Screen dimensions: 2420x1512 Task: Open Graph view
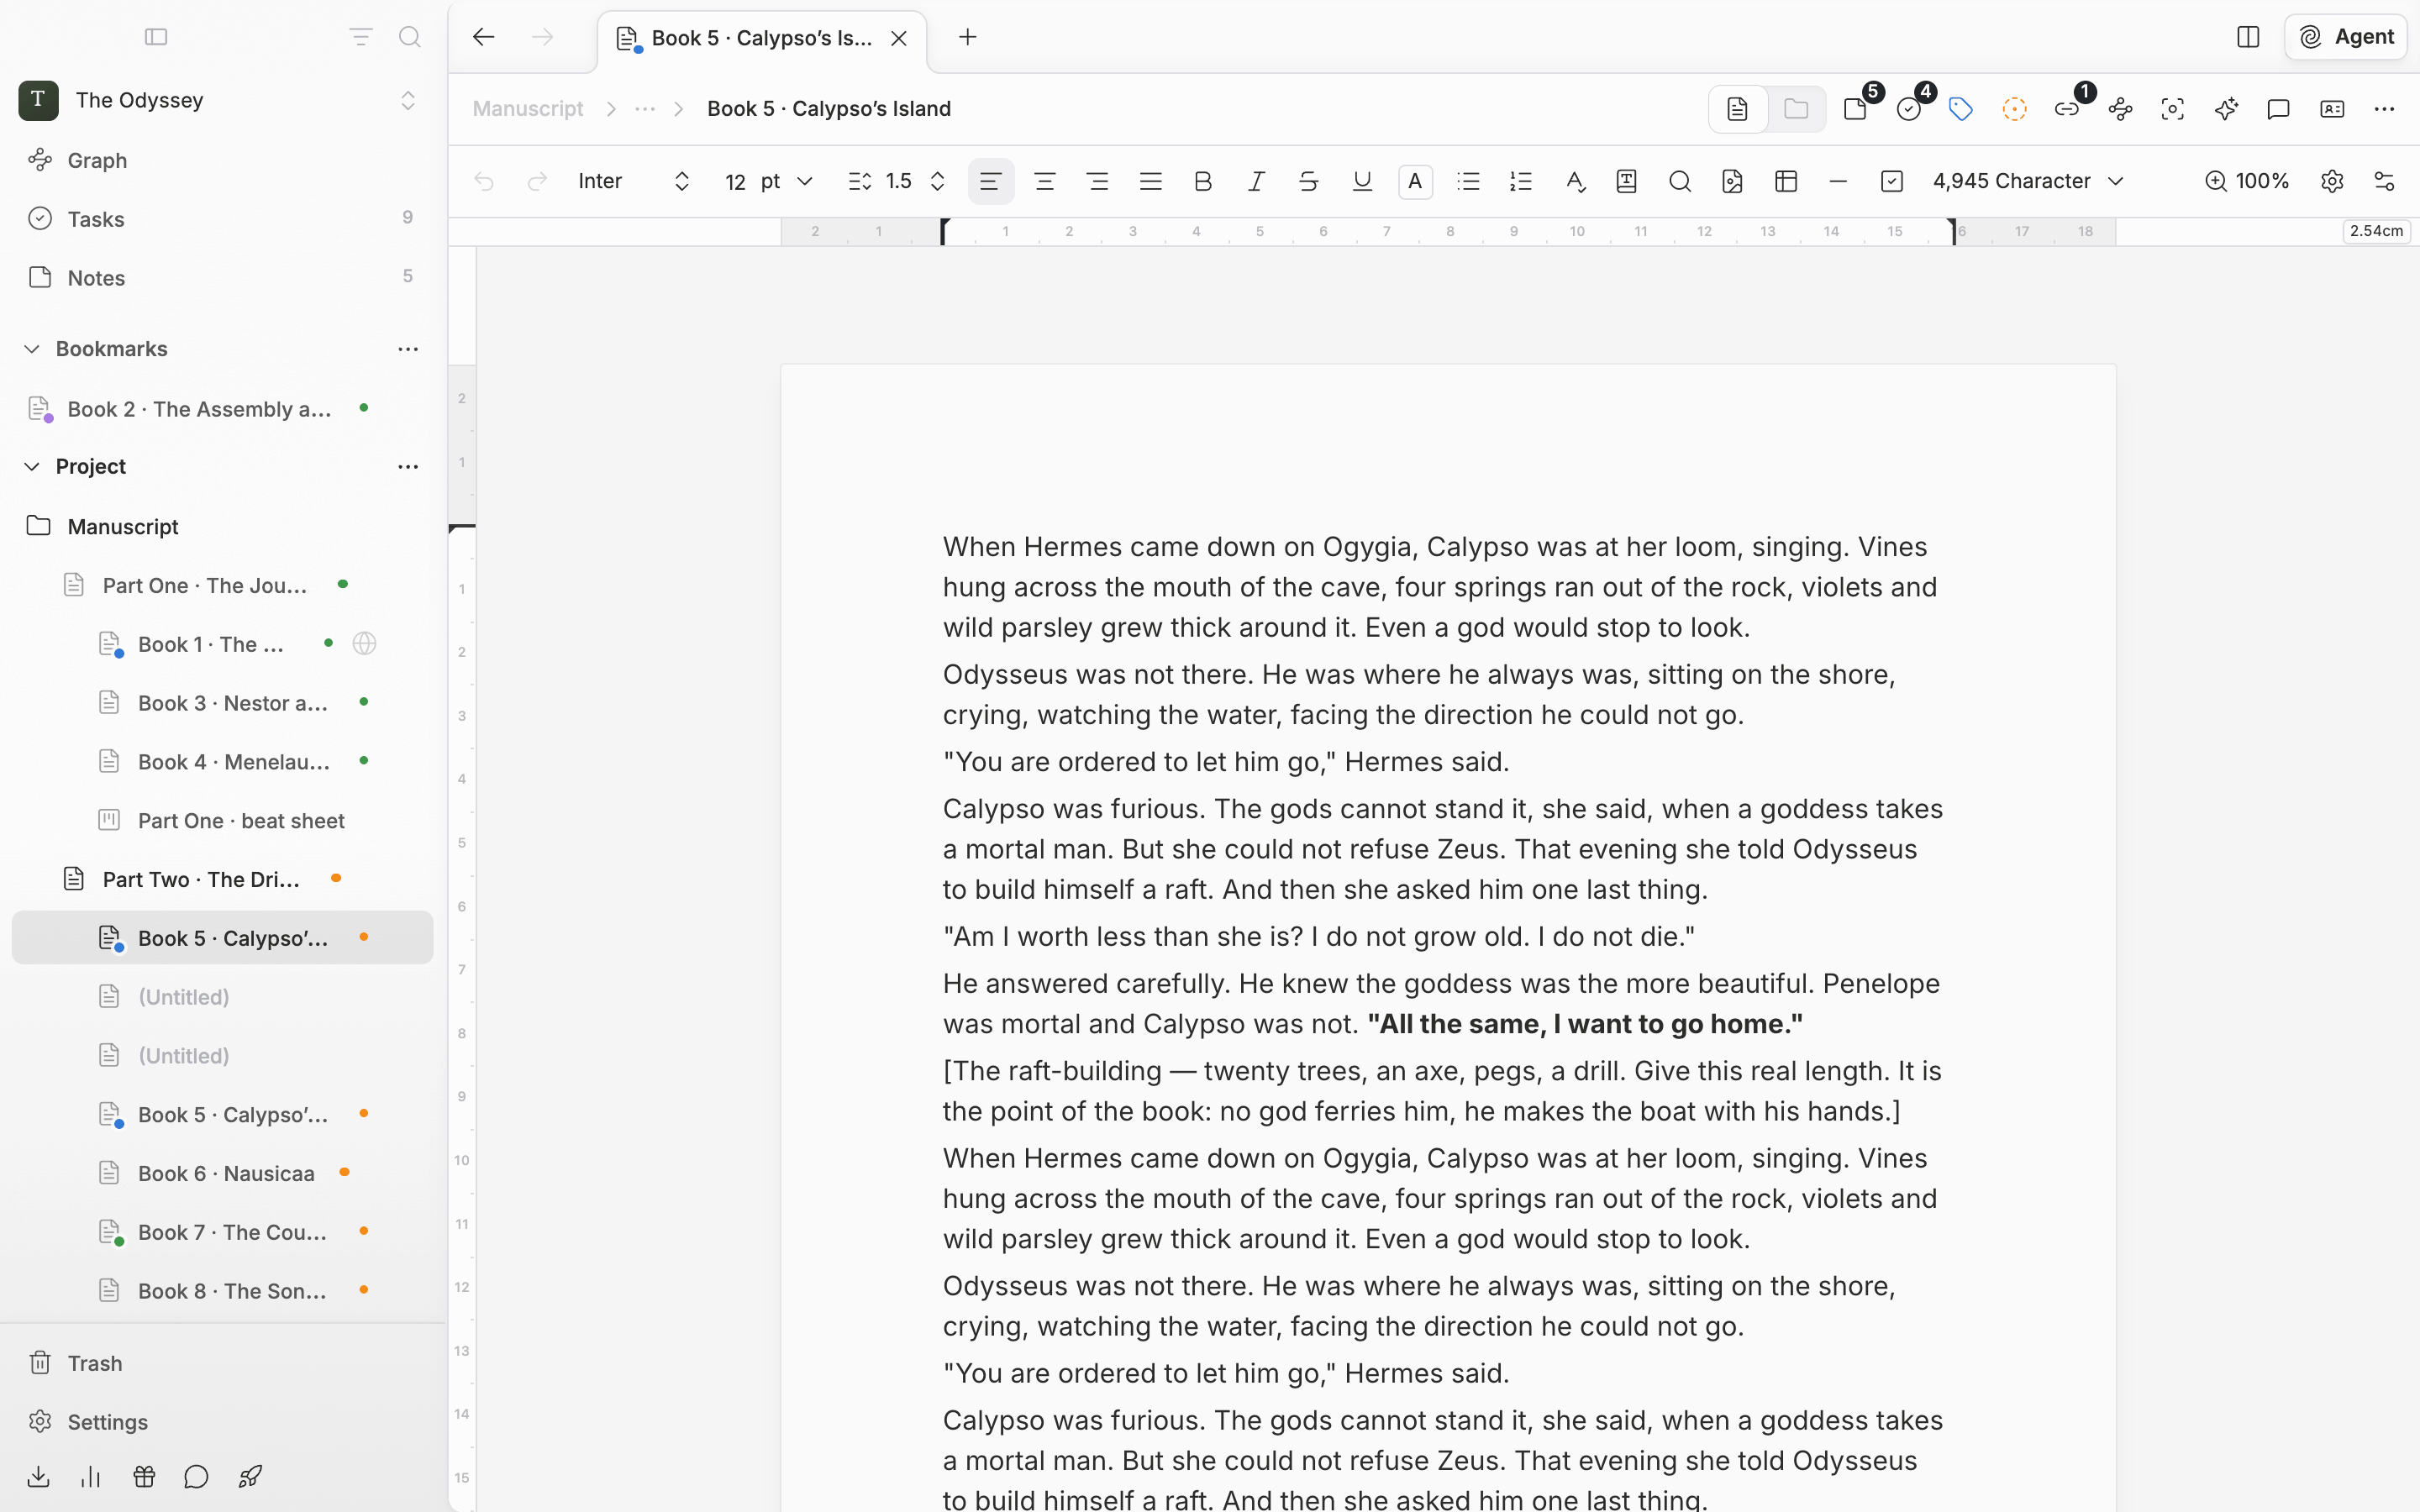[x=222, y=160]
